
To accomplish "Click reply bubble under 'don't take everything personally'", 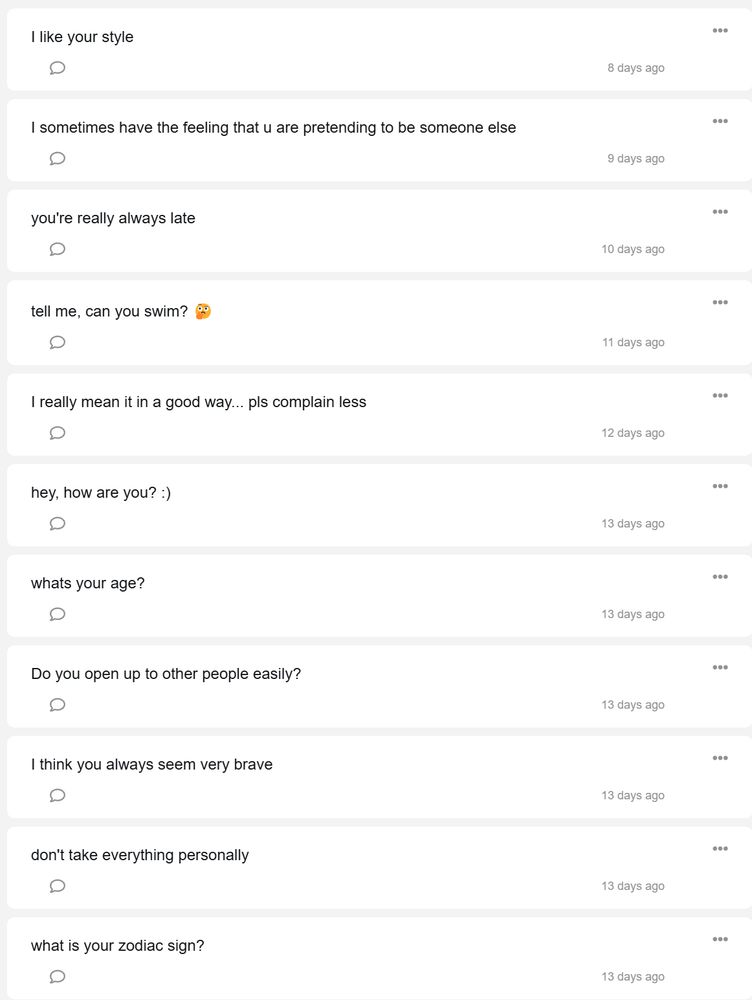I will [58, 886].
